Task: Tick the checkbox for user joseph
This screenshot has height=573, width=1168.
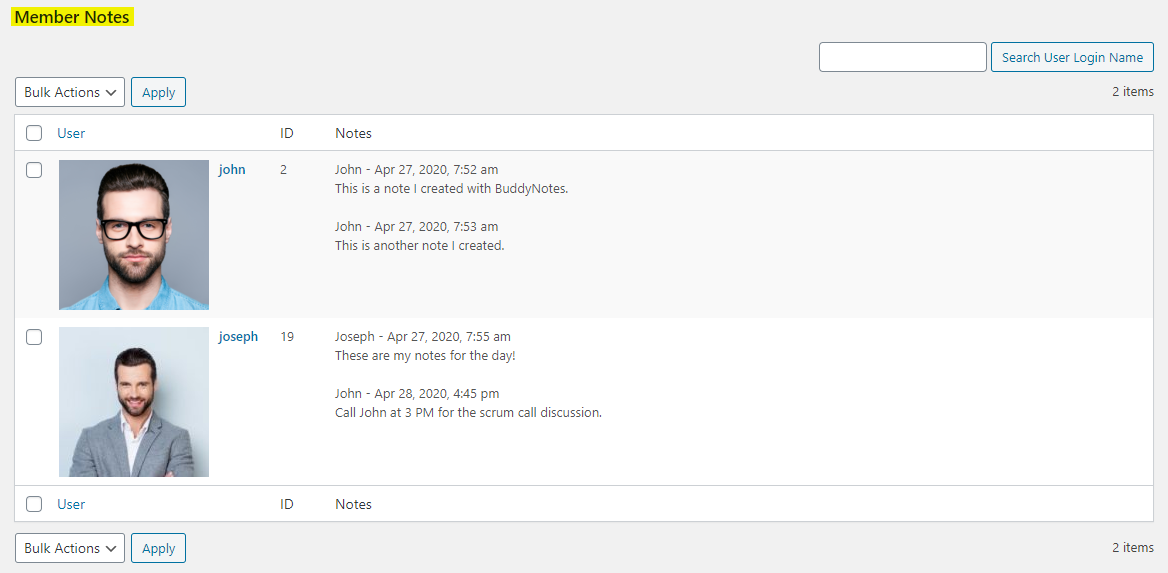Action: [34, 337]
